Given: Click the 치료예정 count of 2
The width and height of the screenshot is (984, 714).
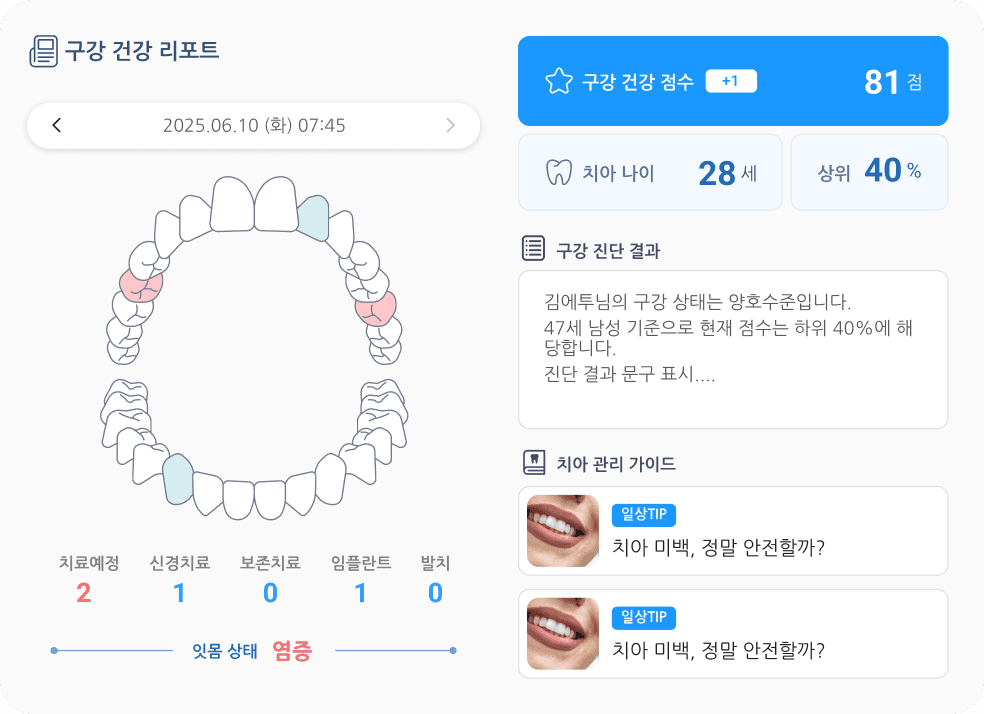Looking at the screenshot, I should 83,593.
